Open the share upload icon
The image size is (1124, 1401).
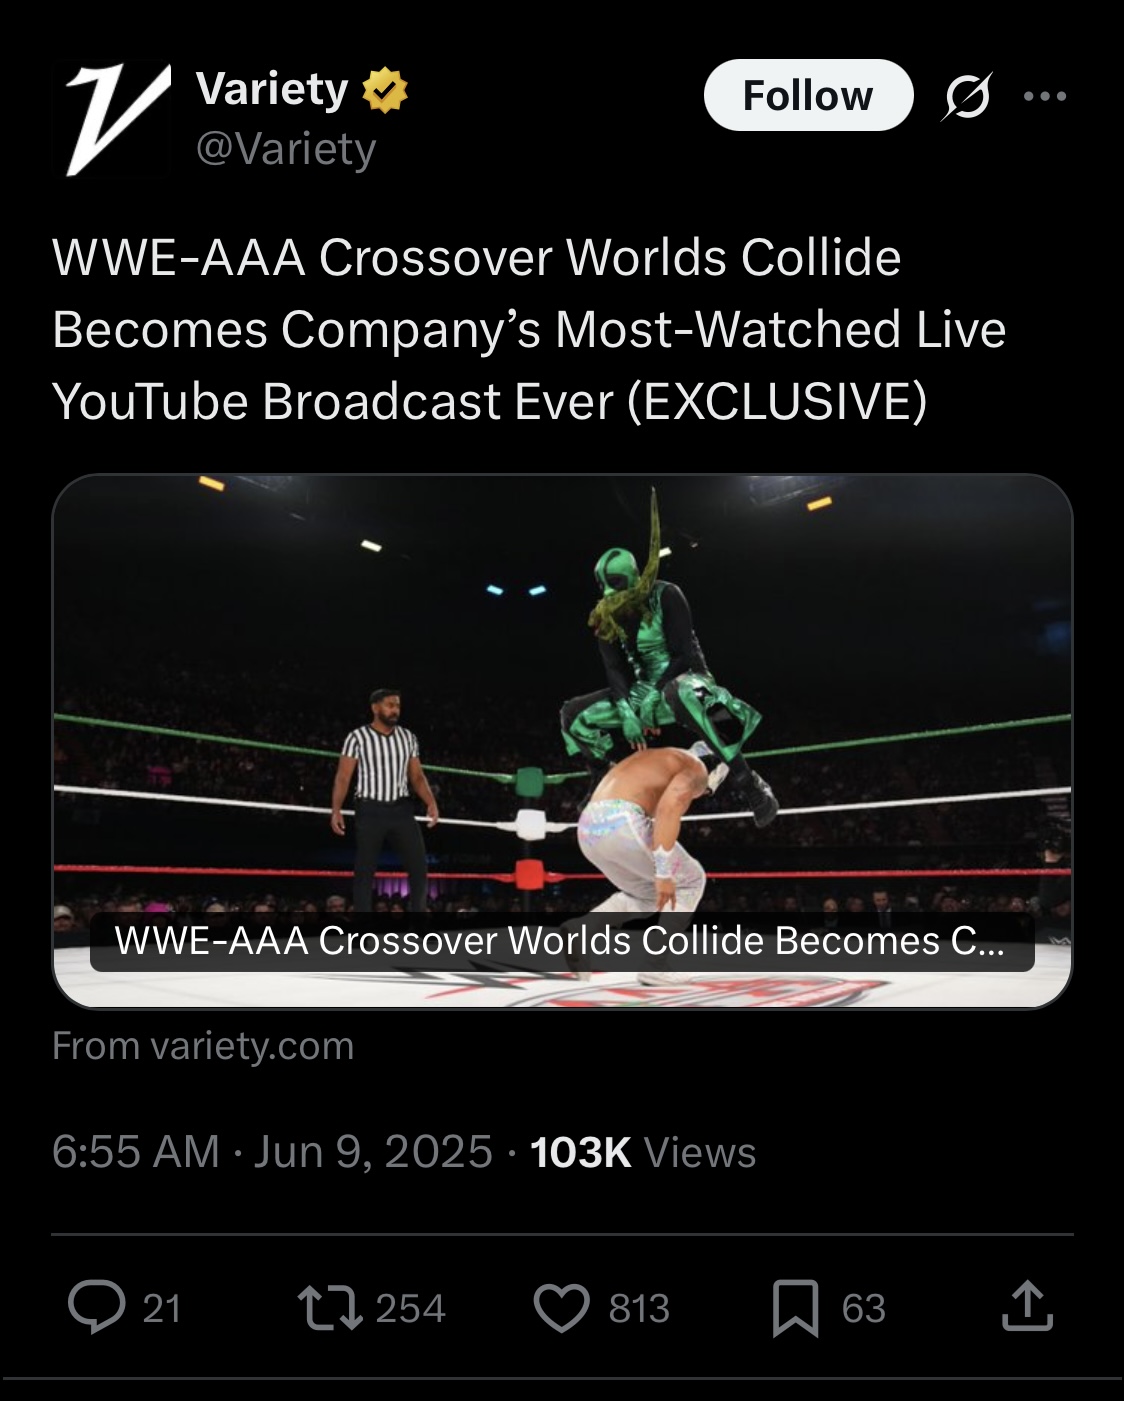click(x=1028, y=1305)
